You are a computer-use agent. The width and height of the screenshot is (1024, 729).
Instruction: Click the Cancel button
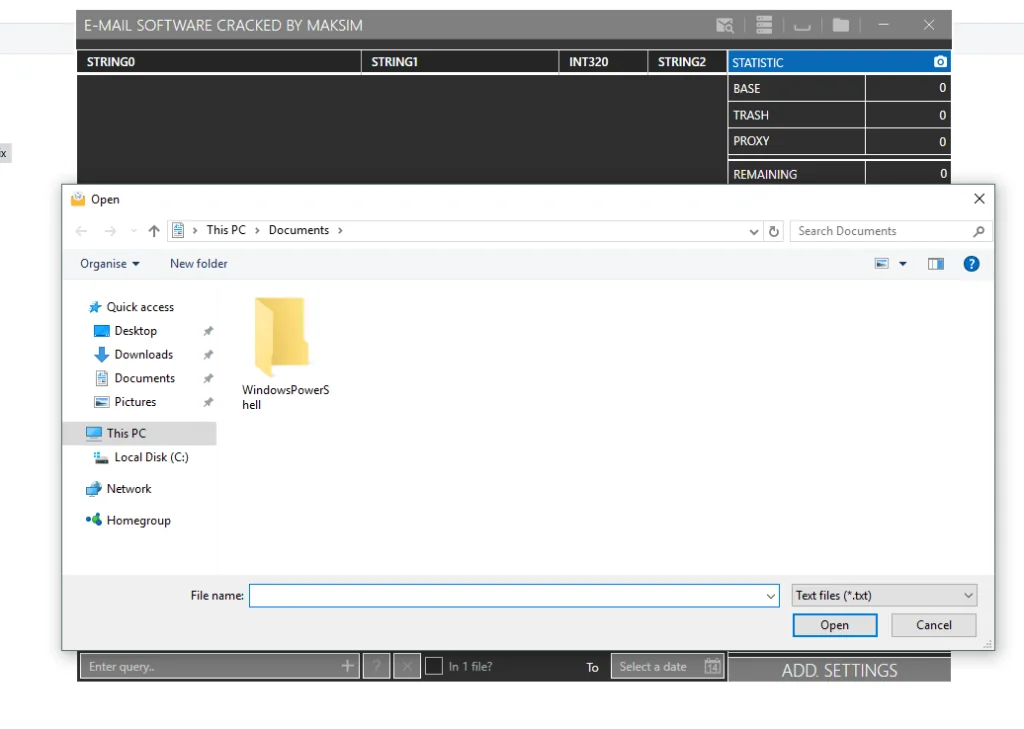pyautogui.click(x=933, y=625)
